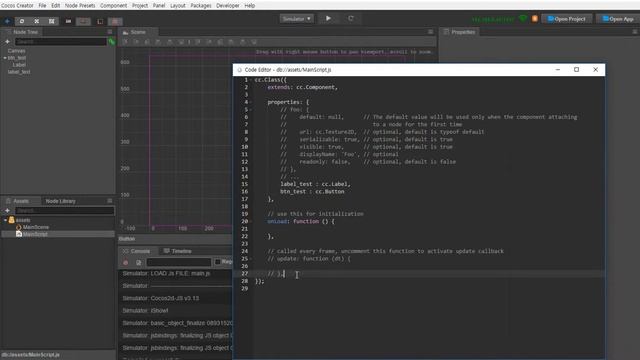The image size is (640, 360).
Task: Click the first align icon in Scene toolbar
Action: click(125, 42)
